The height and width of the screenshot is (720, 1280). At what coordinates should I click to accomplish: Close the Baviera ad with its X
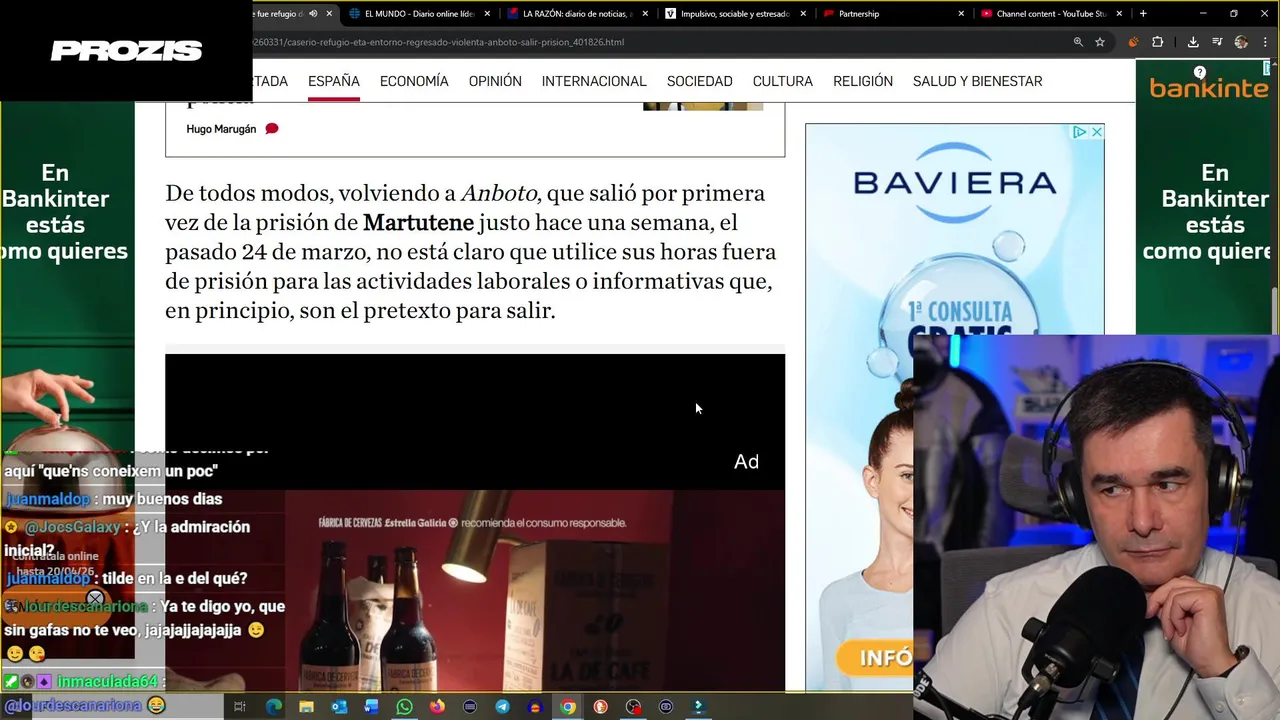click(x=1097, y=132)
